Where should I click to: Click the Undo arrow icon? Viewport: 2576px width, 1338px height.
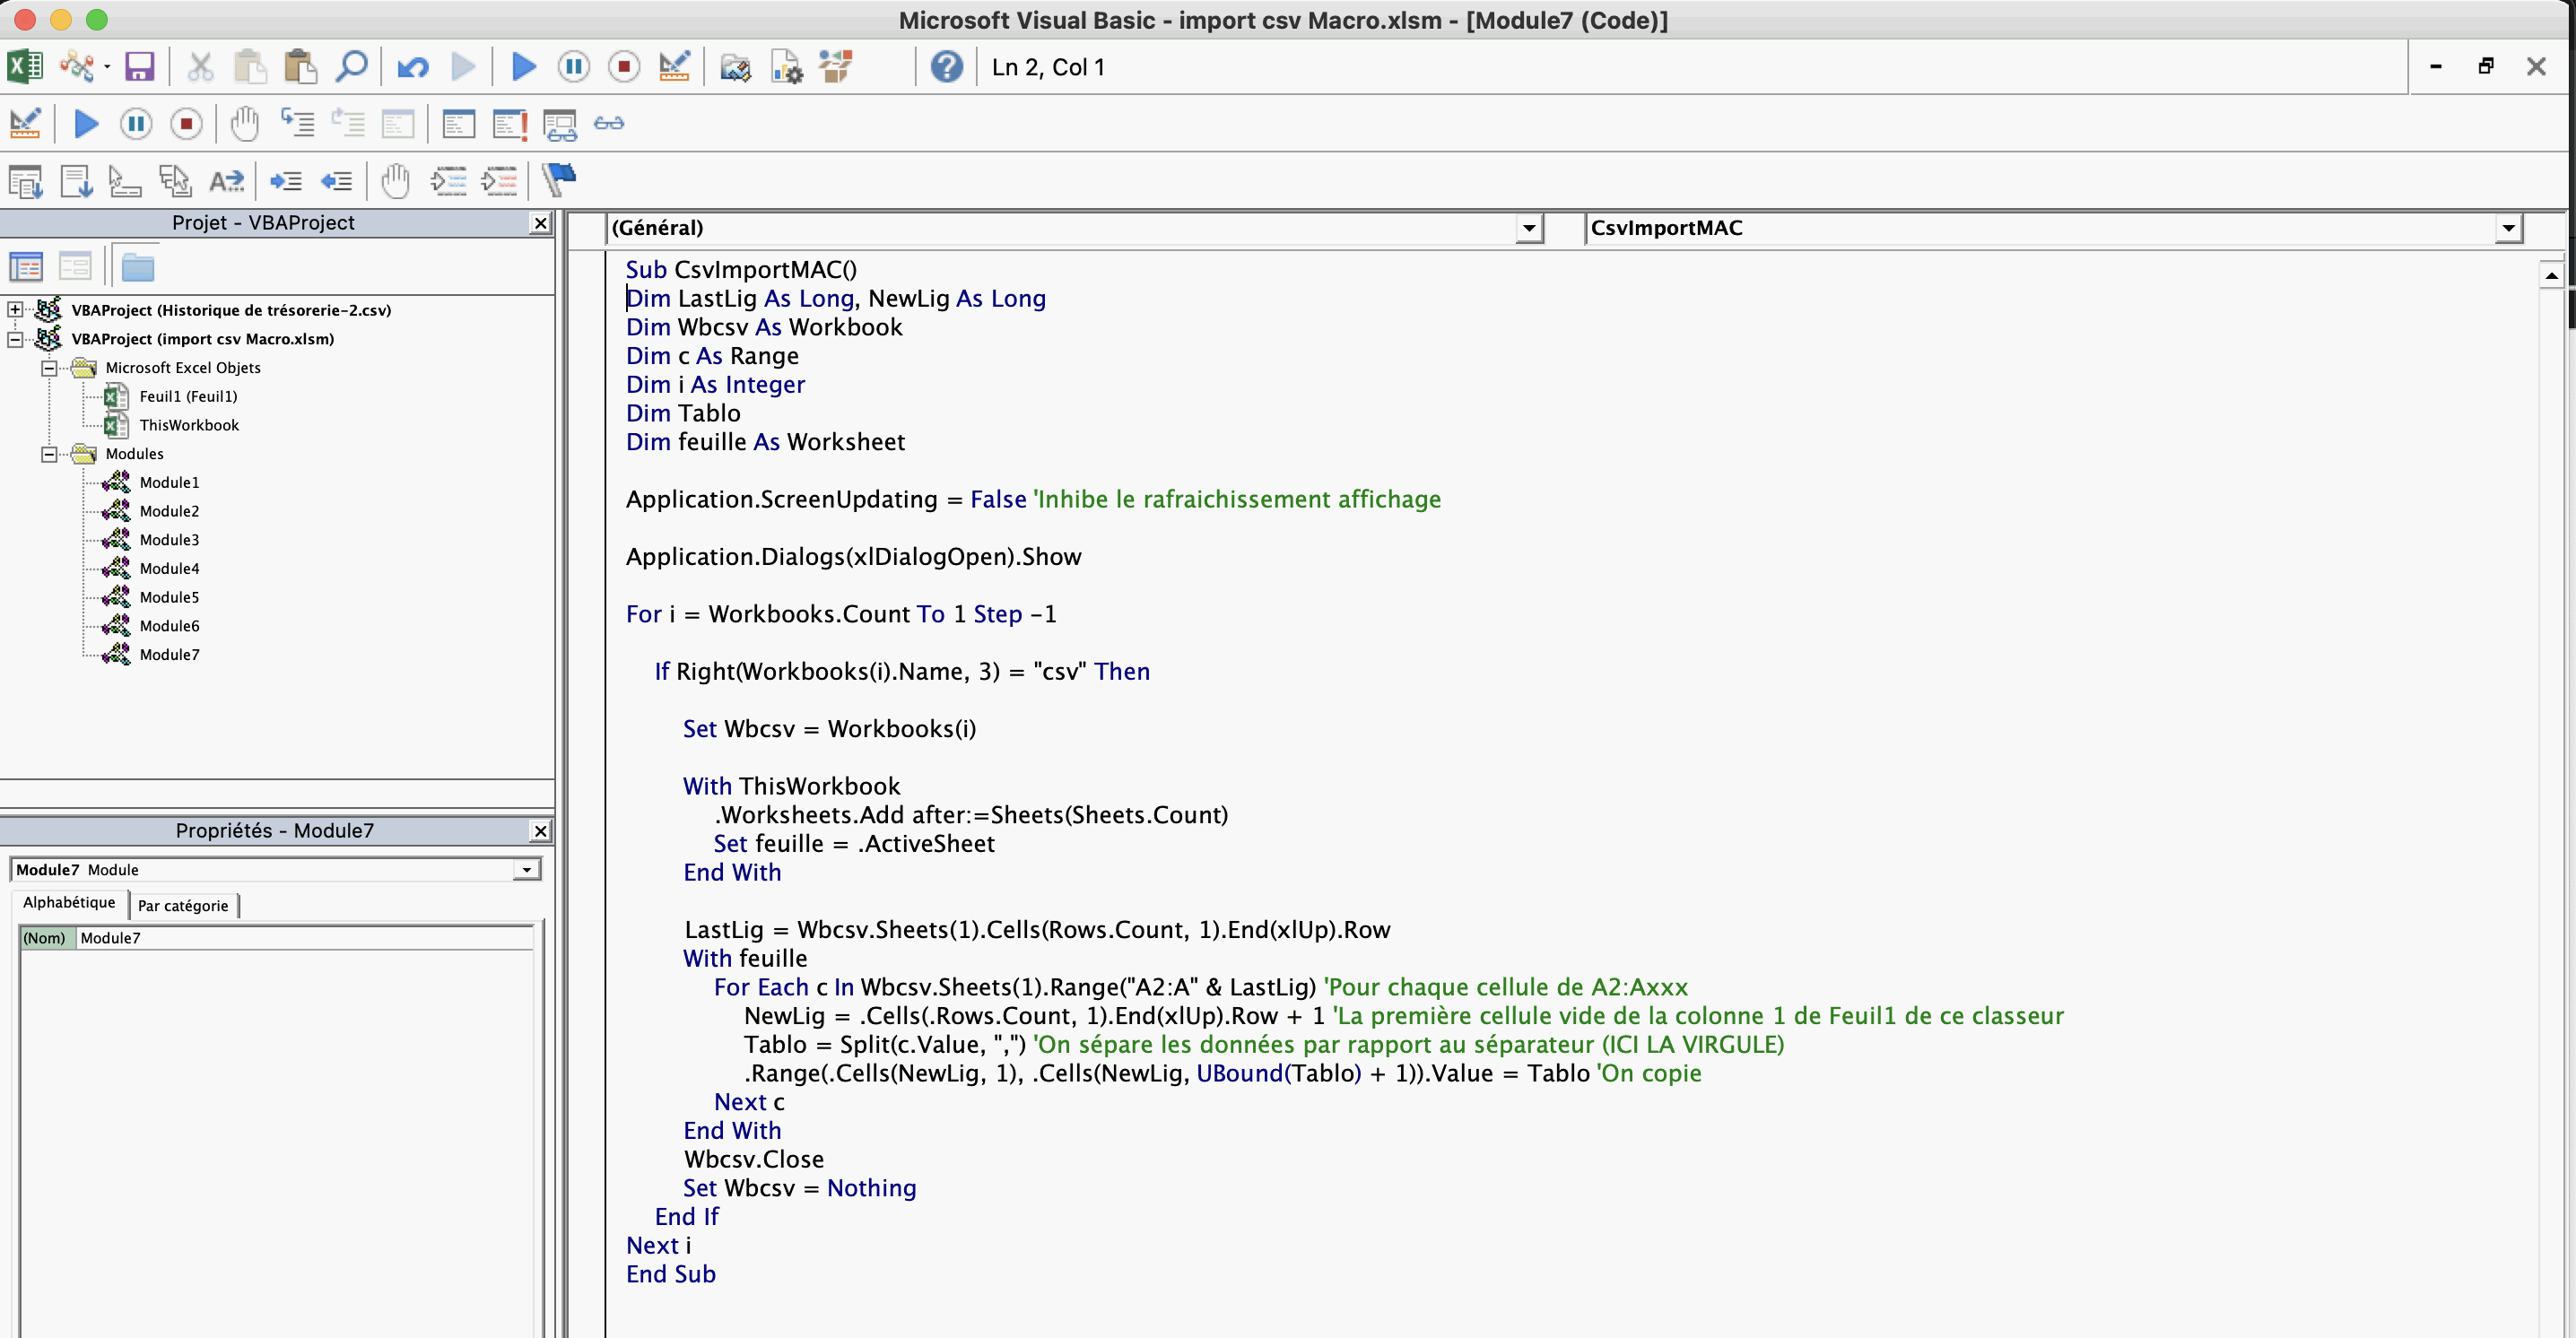[412, 67]
